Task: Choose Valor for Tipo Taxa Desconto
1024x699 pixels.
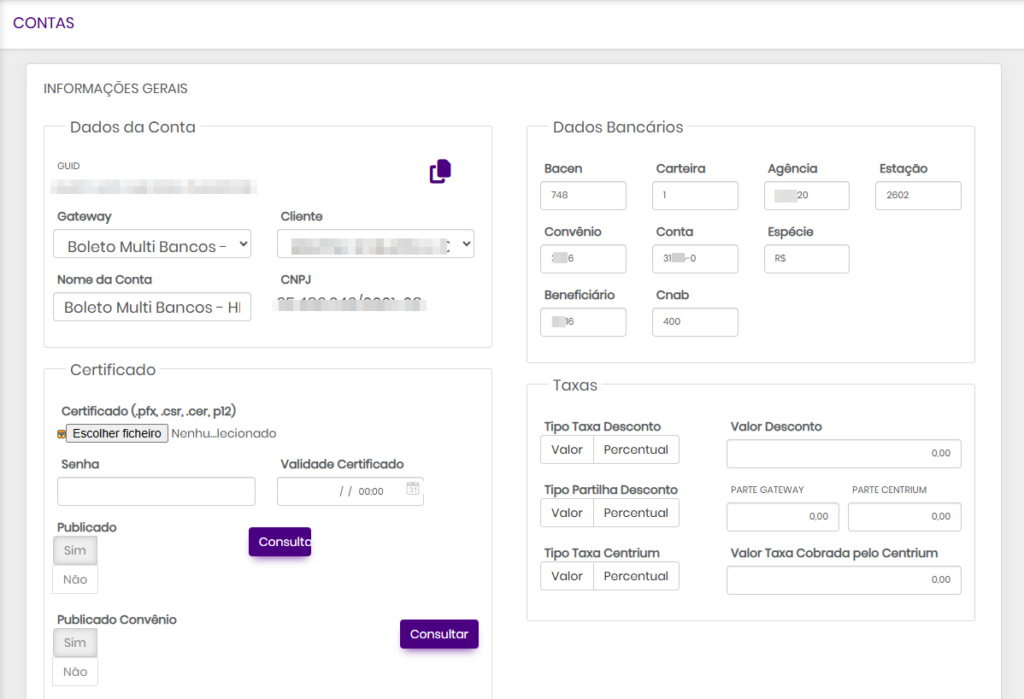Action: point(567,449)
